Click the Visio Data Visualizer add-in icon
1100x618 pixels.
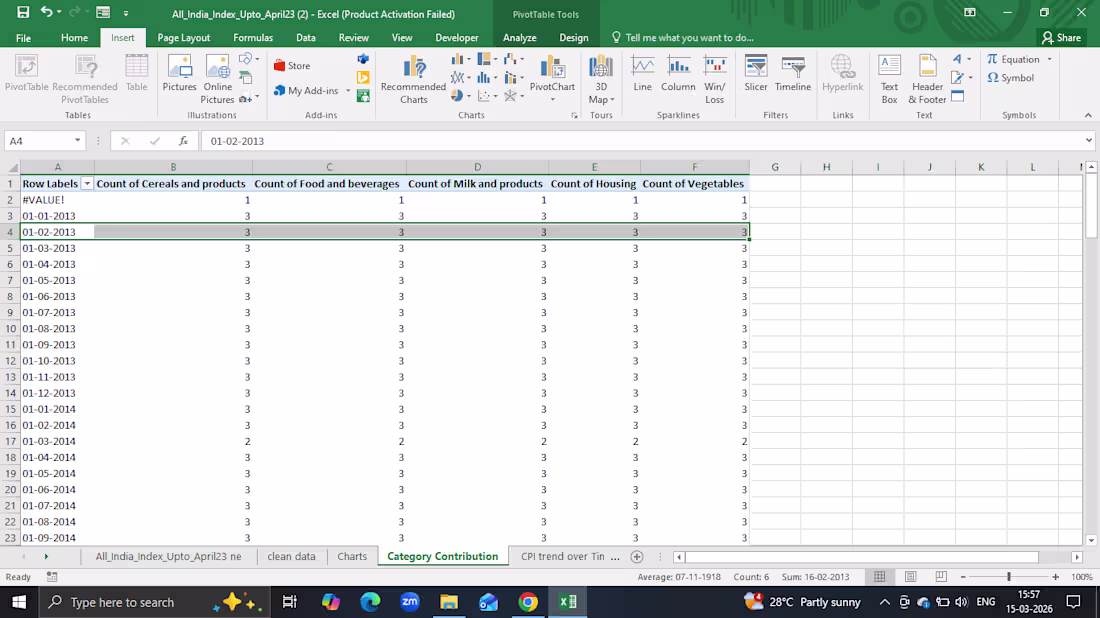363,59
